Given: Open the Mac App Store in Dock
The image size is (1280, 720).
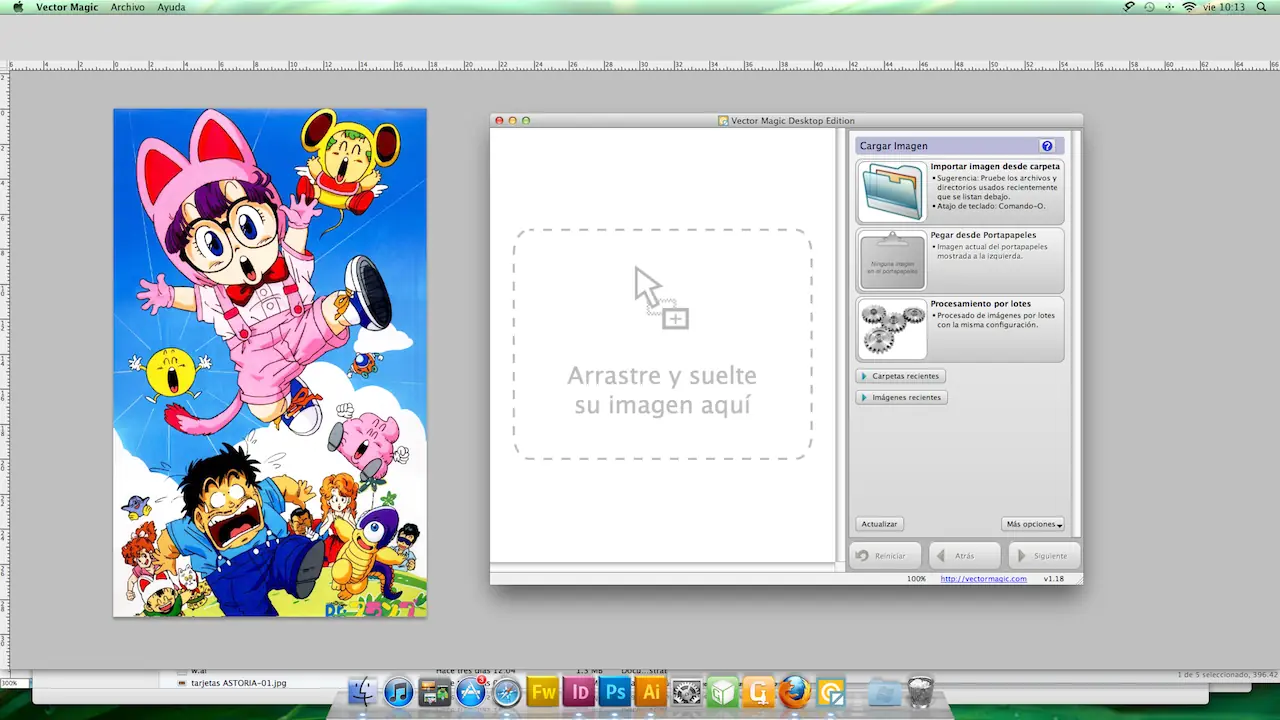Looking at the screenshot, I should pyautogui.click(x=471, y=691).
